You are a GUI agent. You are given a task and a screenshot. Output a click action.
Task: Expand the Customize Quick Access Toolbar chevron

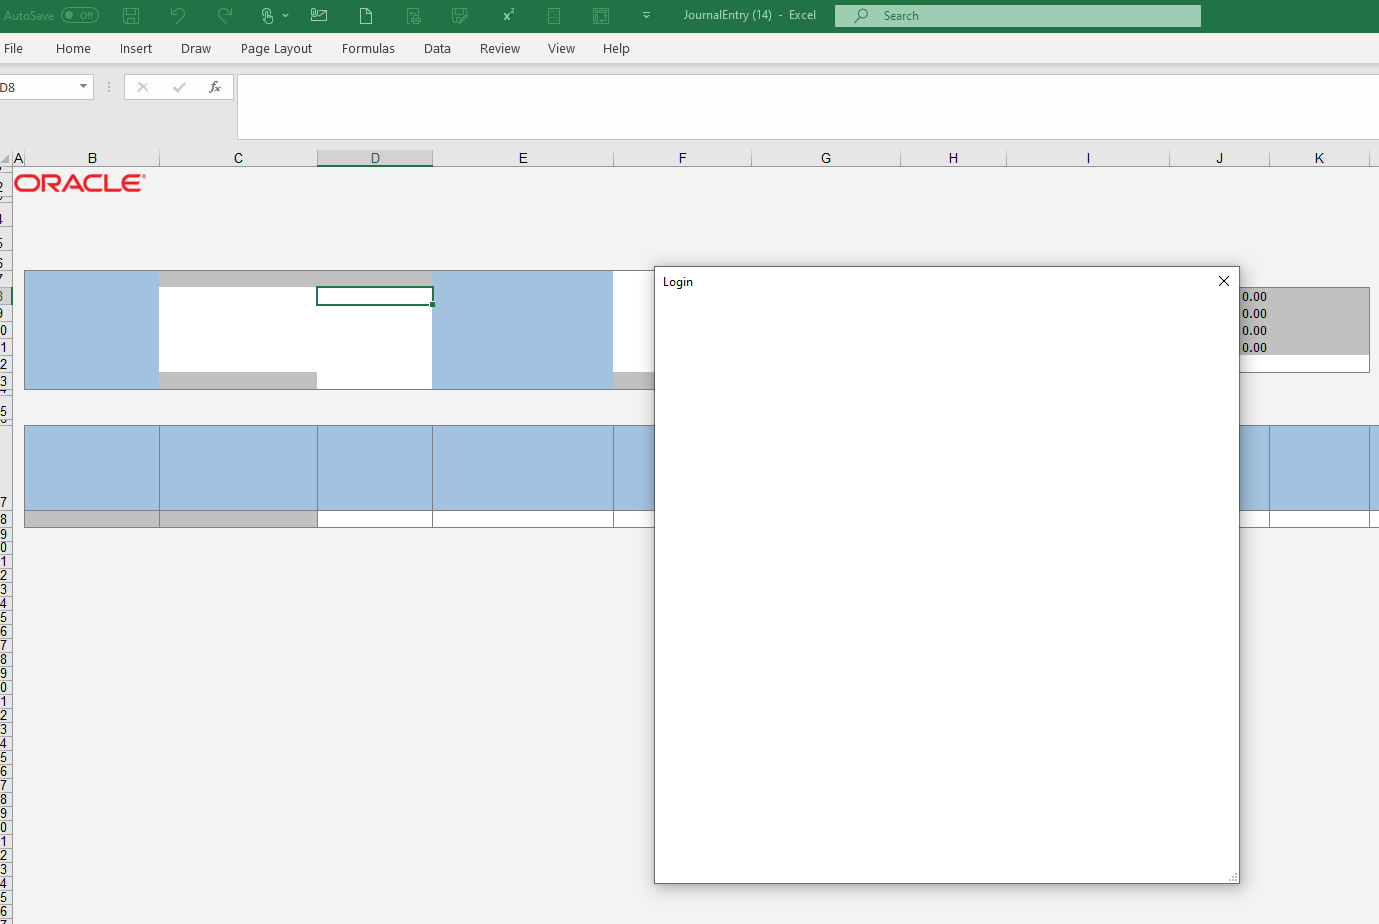pyautogui.click(x=646, y=15)
